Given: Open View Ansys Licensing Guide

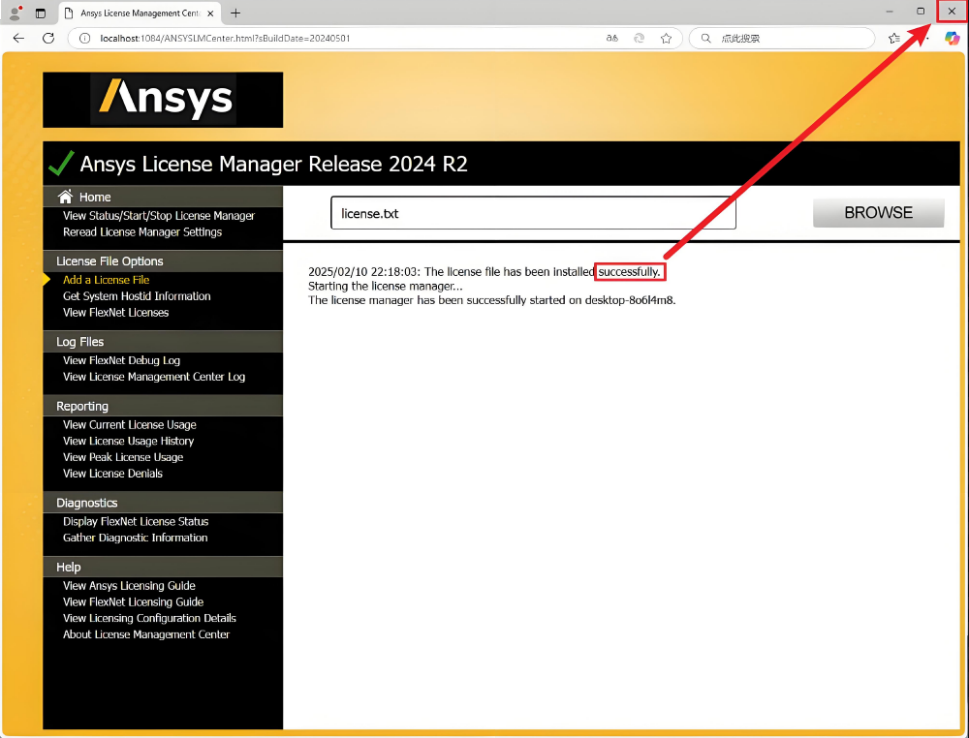Looking at the screenshot, I should [129, 586].
